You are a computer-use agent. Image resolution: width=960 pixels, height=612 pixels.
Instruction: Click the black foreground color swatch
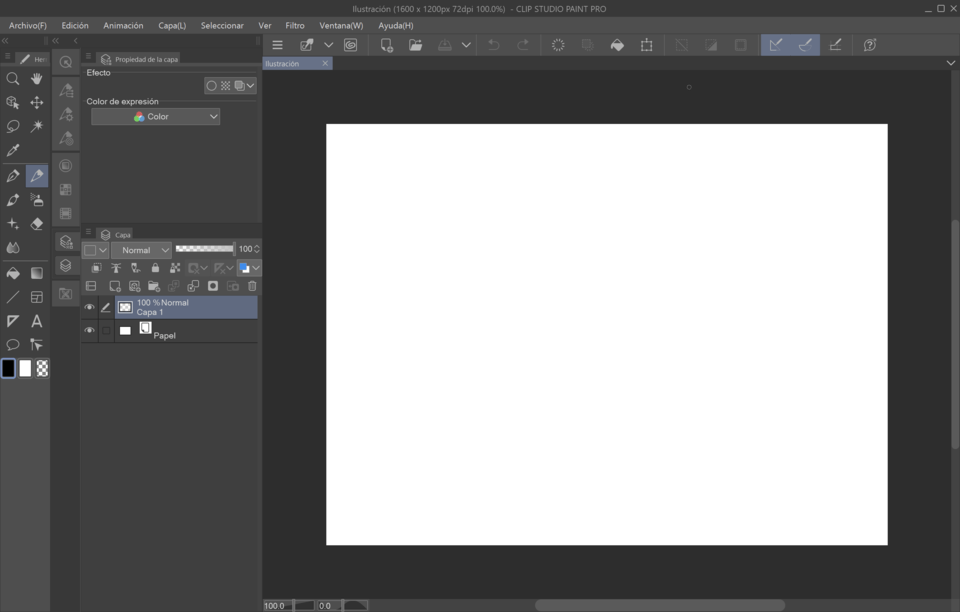[x=8, y=368]
